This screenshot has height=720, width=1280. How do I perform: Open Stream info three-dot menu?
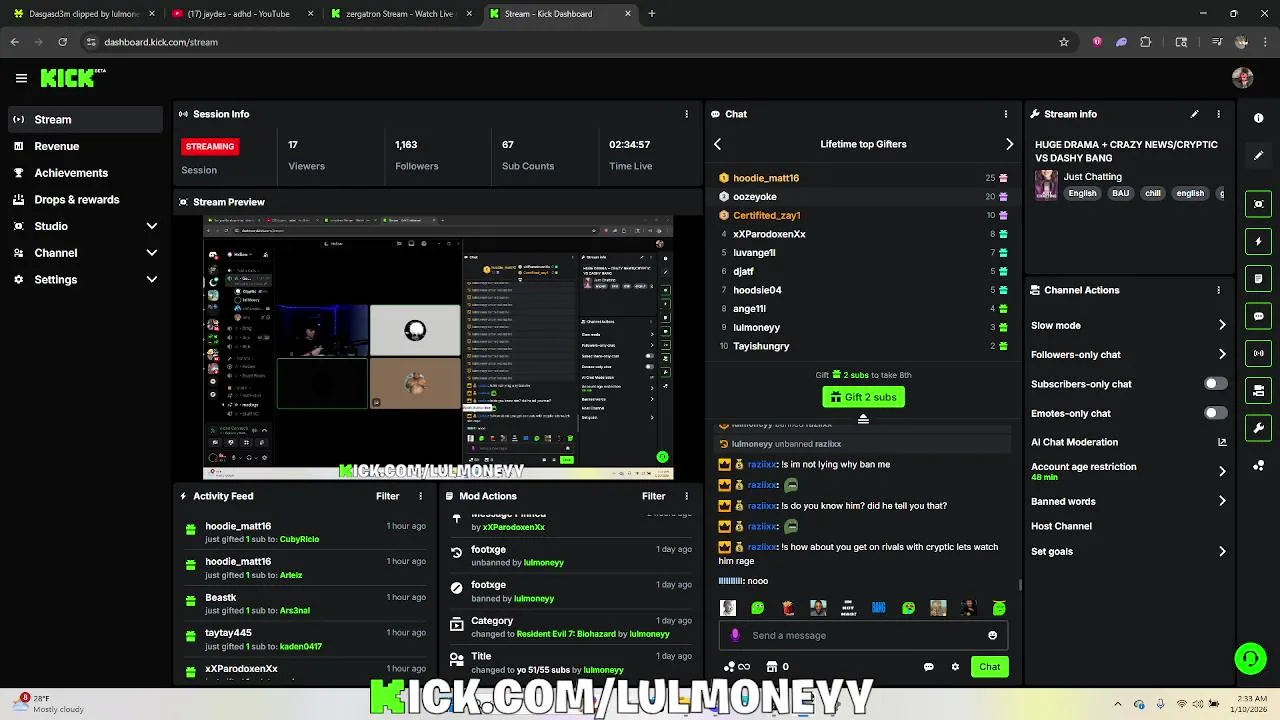point(1218,114)
